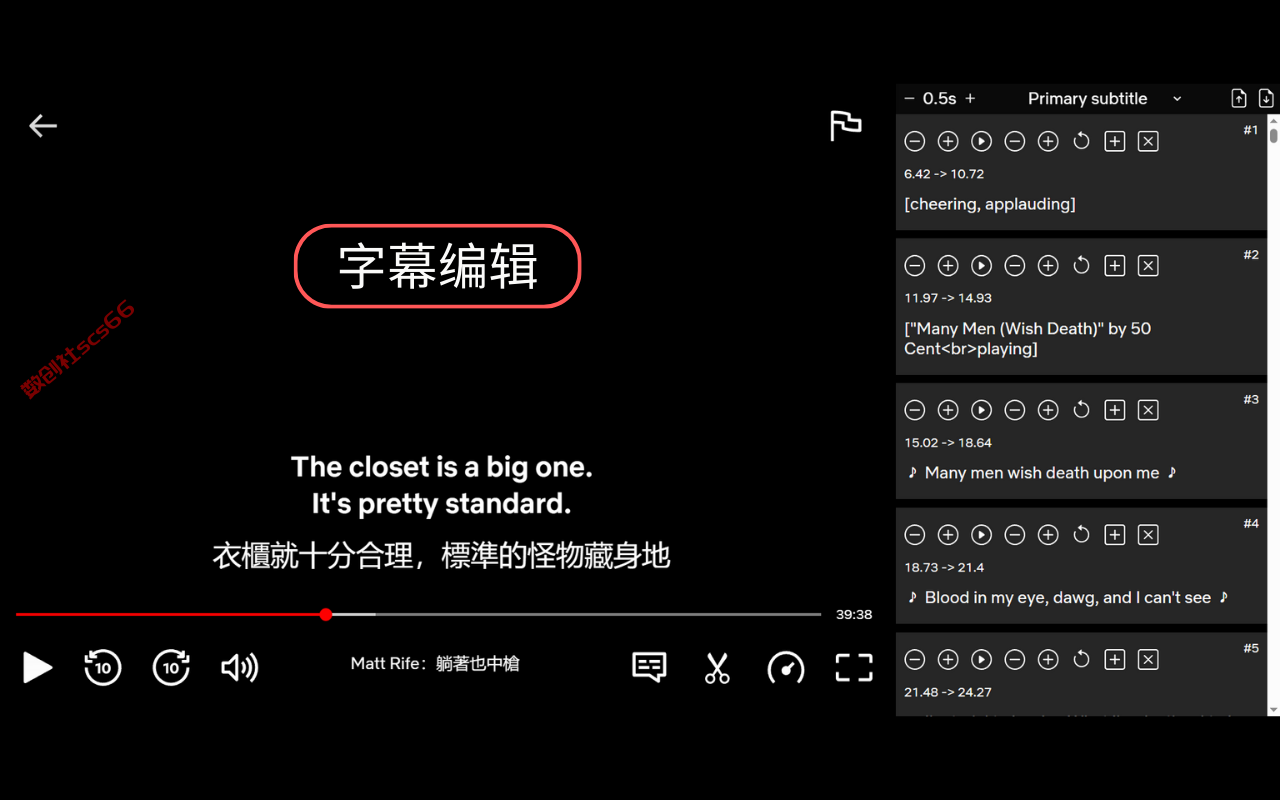Viewport: 1280px width, 800px height.
Task: Edit the text [cheering, applauding]
Action: coord(990,204)
